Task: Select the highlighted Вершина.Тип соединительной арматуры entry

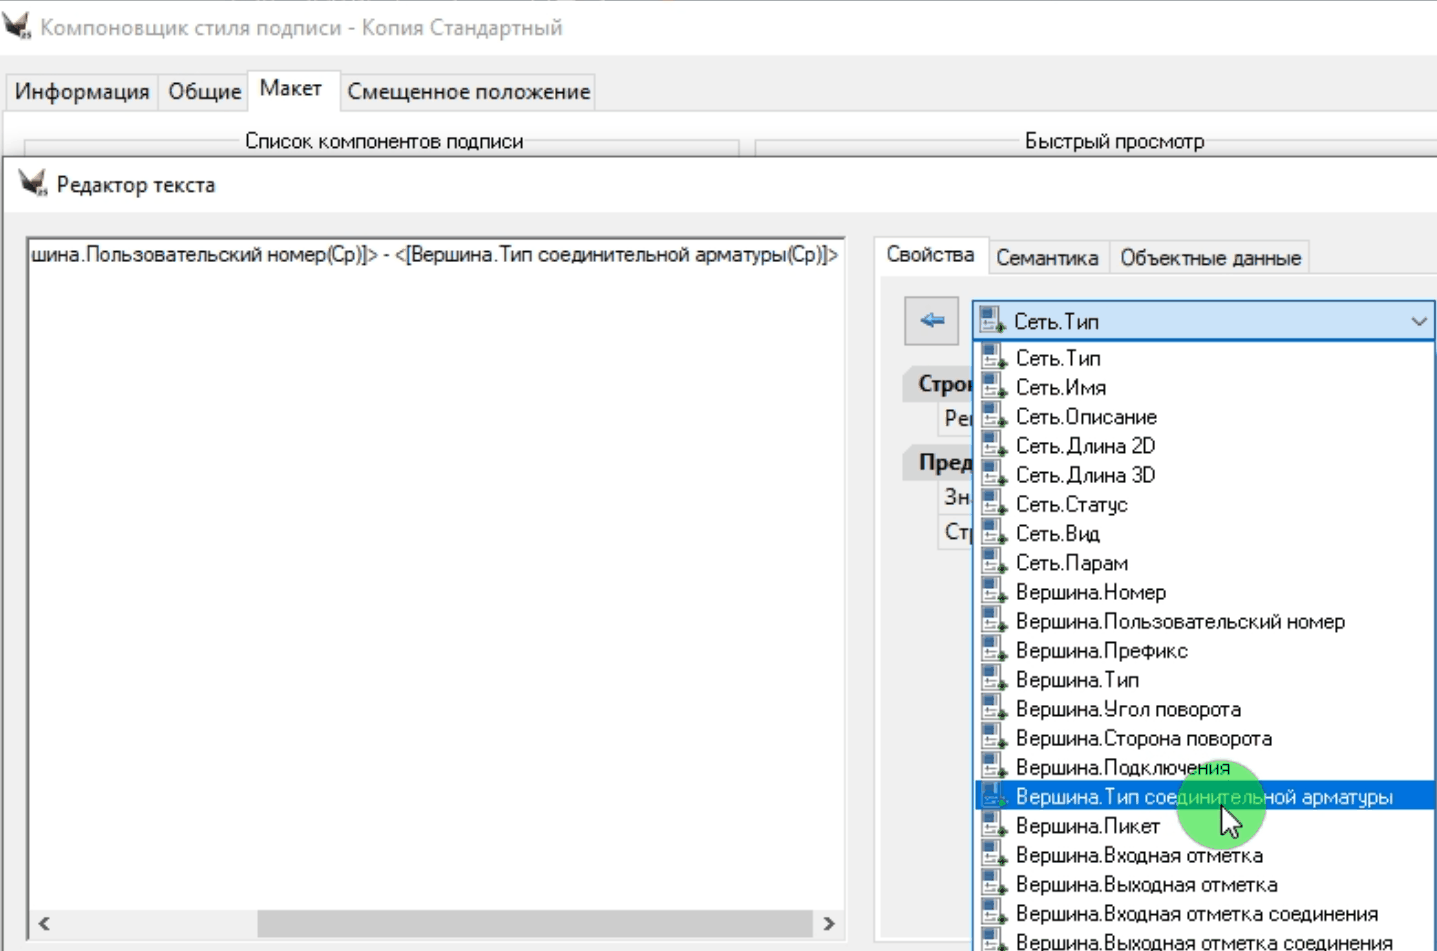Action: click(x=1204, y=797)
